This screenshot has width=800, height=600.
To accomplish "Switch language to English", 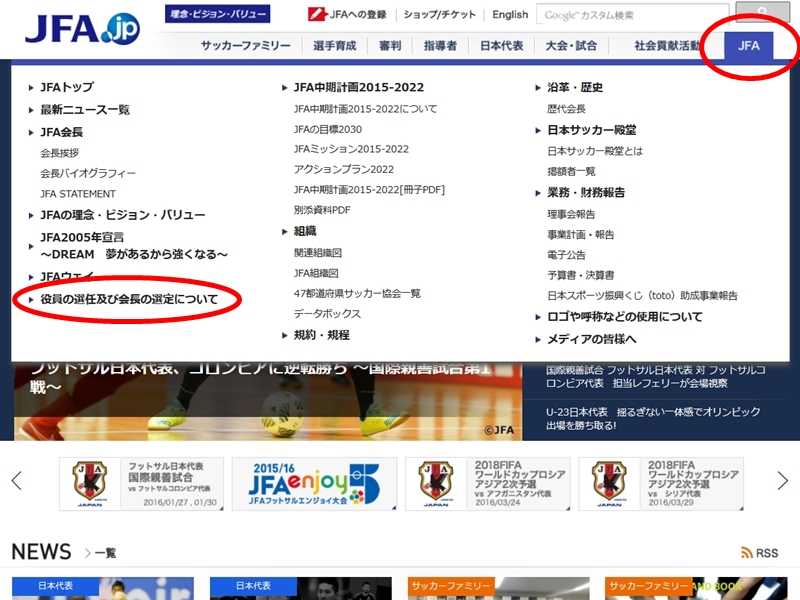I will (x=510, y=15).
